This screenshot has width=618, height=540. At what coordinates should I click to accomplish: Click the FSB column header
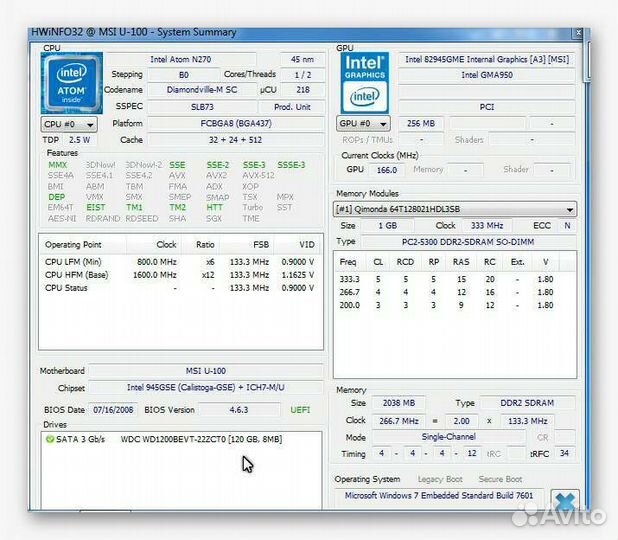247,245
